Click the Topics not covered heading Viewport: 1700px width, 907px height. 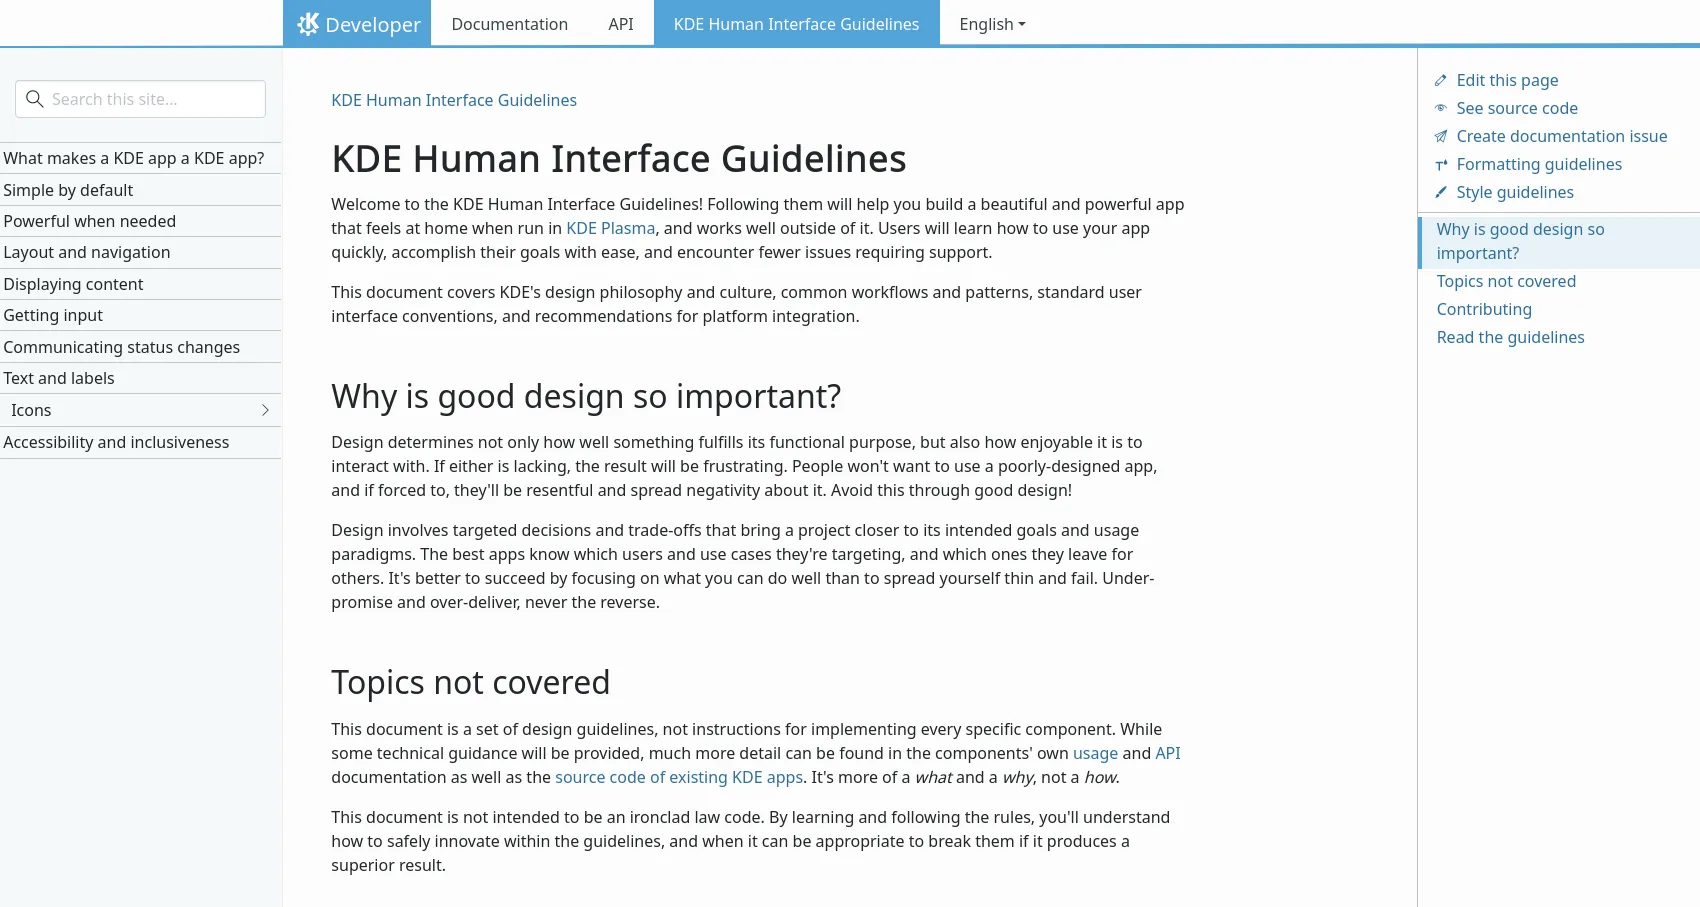click(471, 682)
